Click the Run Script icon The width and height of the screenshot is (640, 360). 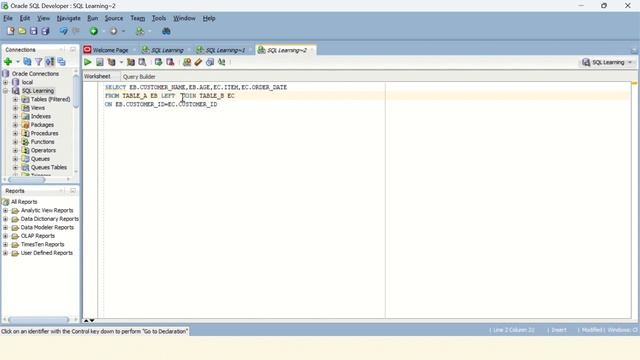[100, 62]
